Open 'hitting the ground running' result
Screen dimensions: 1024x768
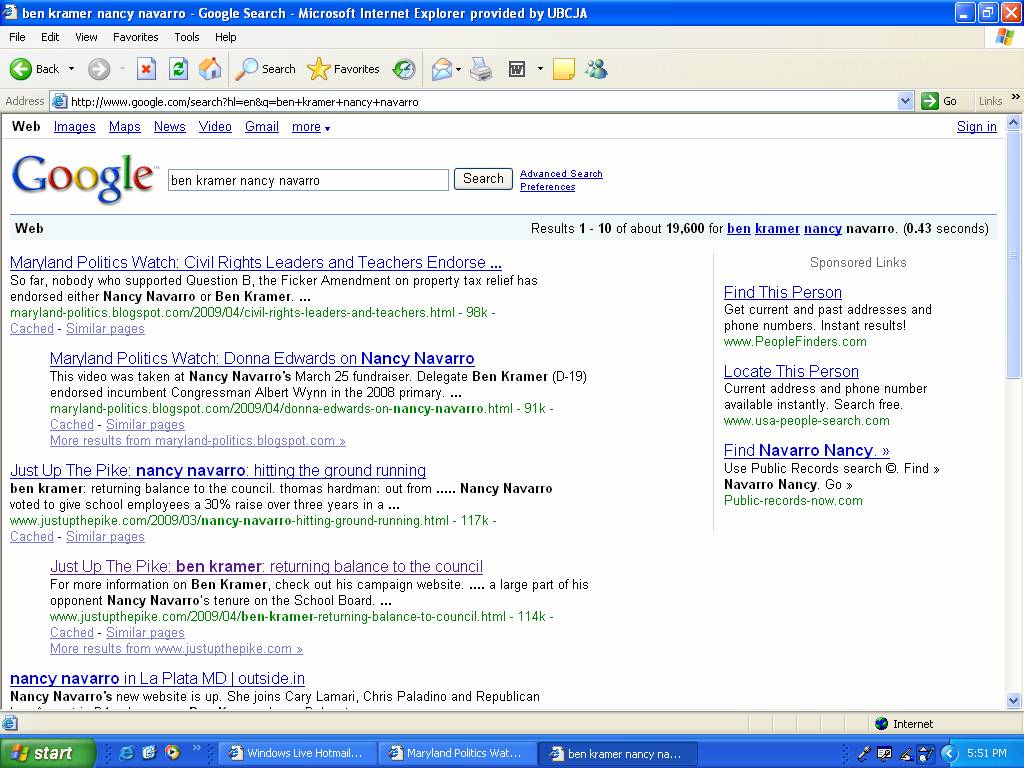[217, 471]
